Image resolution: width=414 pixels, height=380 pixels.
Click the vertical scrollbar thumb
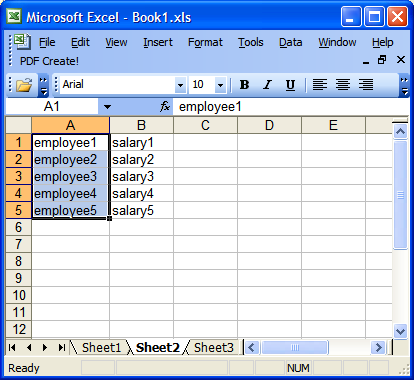click(x=400, y=195)
